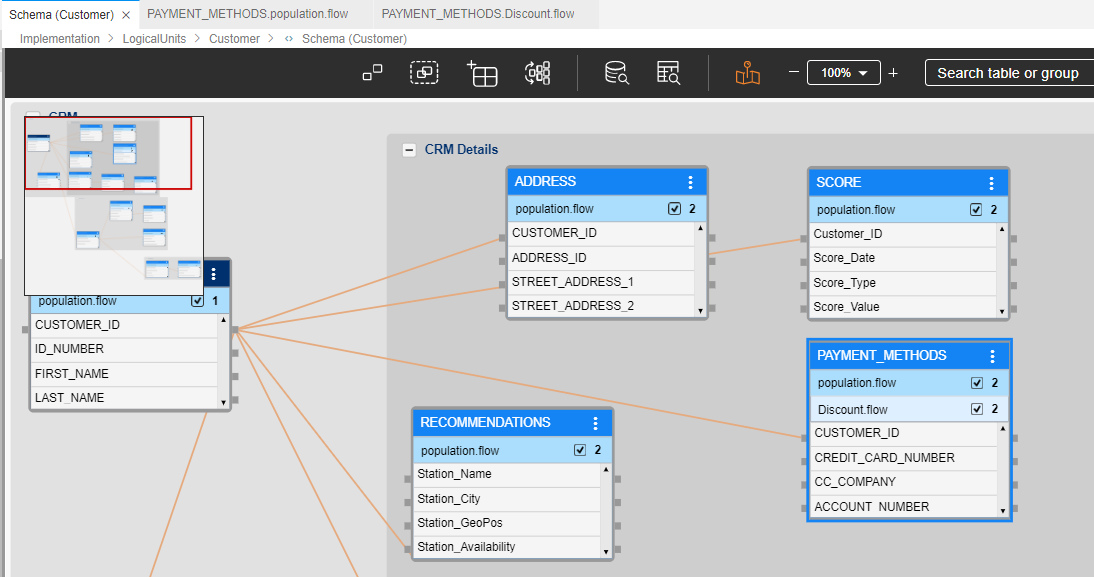Uncheck population.flow checkbox in SCORE table

click(x=976, y=210)
